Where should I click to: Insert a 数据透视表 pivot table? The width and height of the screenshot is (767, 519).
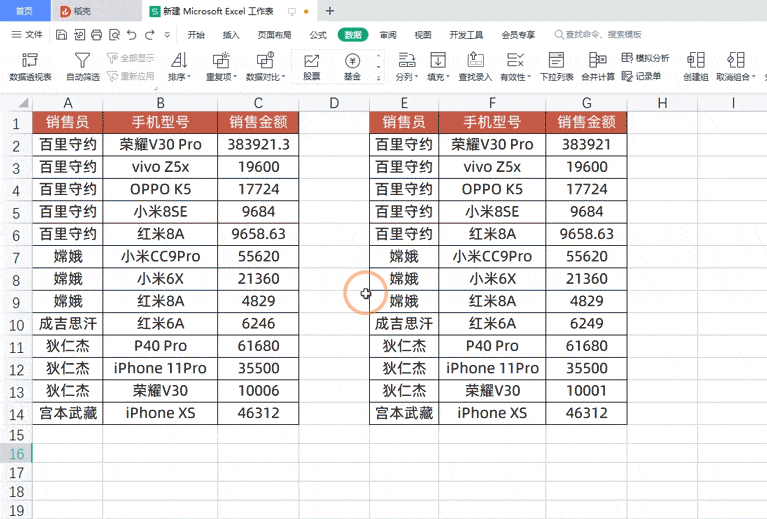(30, 67)
